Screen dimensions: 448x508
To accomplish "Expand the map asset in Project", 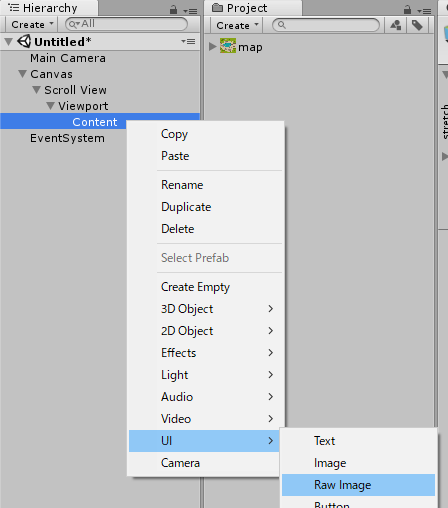I will click(x=212, y=46).
